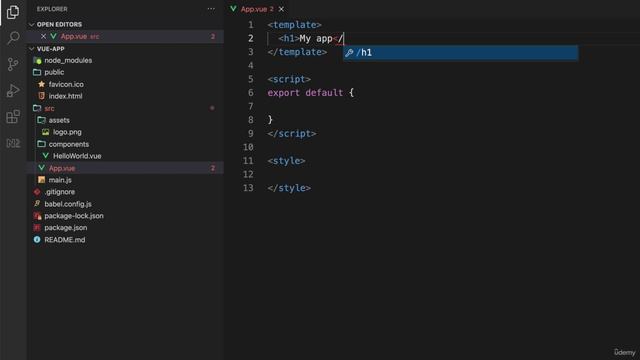The image size is (640, 360).
Task: Click the Vue icon on App.vue tab
Action: tap(233, 9)
